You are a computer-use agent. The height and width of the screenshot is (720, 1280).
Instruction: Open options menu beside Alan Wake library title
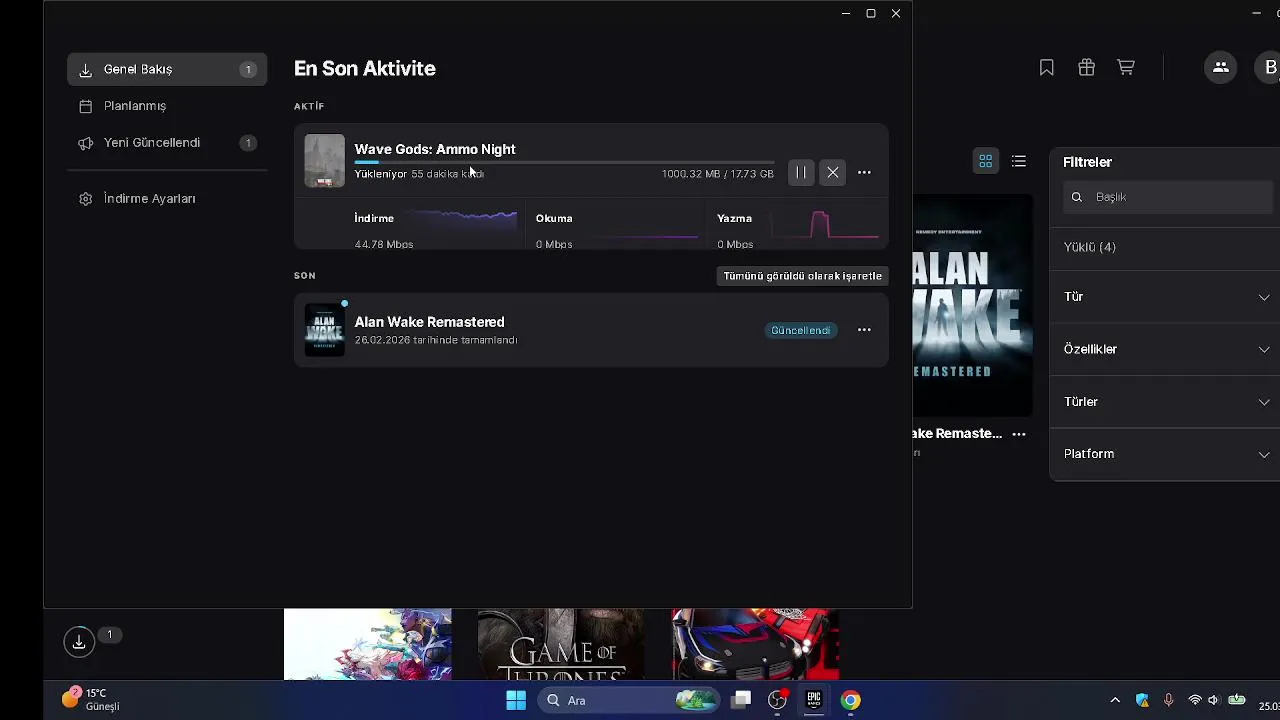[x=1019, y=434]
